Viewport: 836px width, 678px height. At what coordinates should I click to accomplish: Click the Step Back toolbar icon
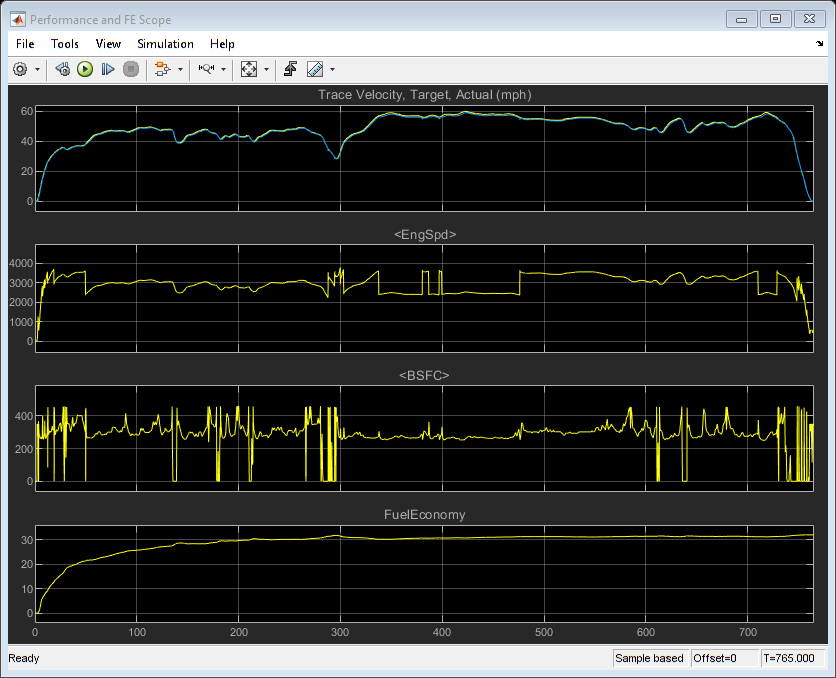point(62,69)
